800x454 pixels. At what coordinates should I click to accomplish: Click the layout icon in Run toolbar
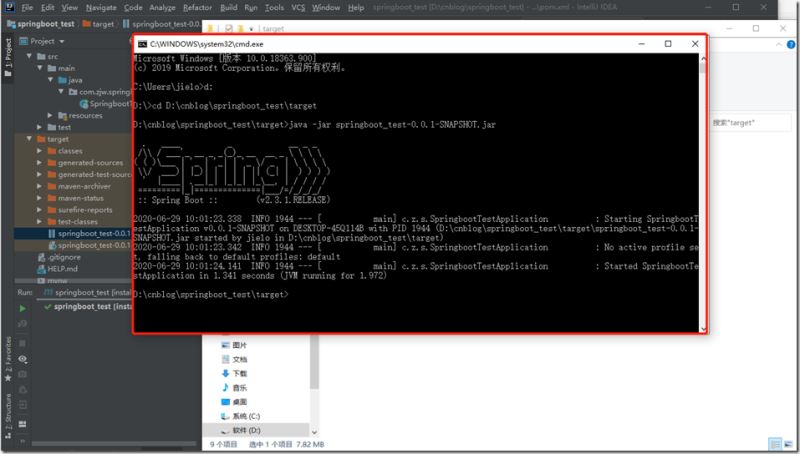point(22,424)
